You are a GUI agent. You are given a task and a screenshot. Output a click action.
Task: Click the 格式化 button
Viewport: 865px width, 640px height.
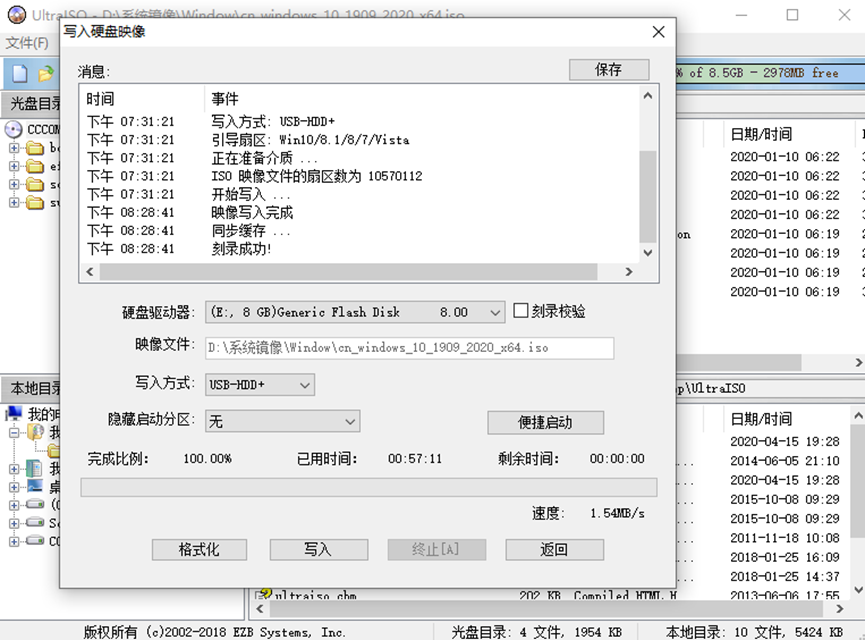(x=199, y=550)
